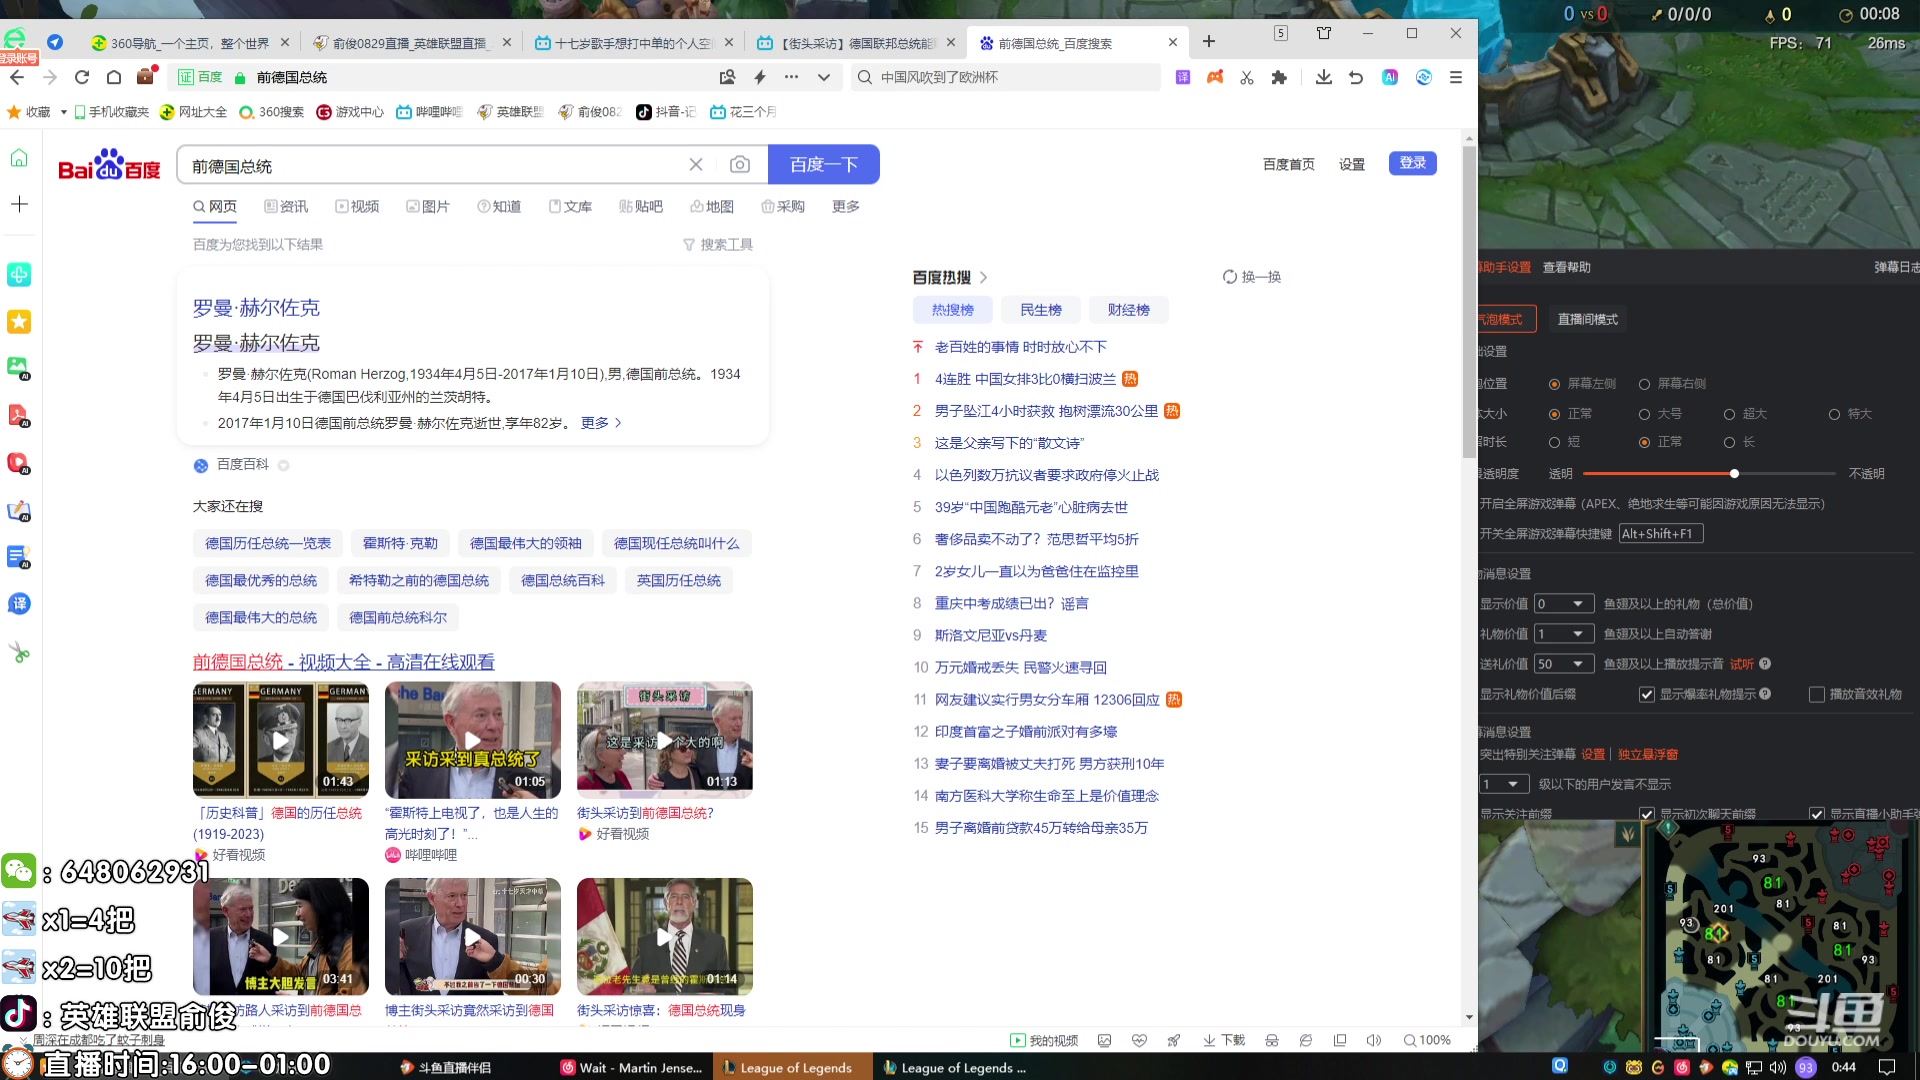Switch to 资讯 search tab

pyautogui.click(x=286, y=207)
